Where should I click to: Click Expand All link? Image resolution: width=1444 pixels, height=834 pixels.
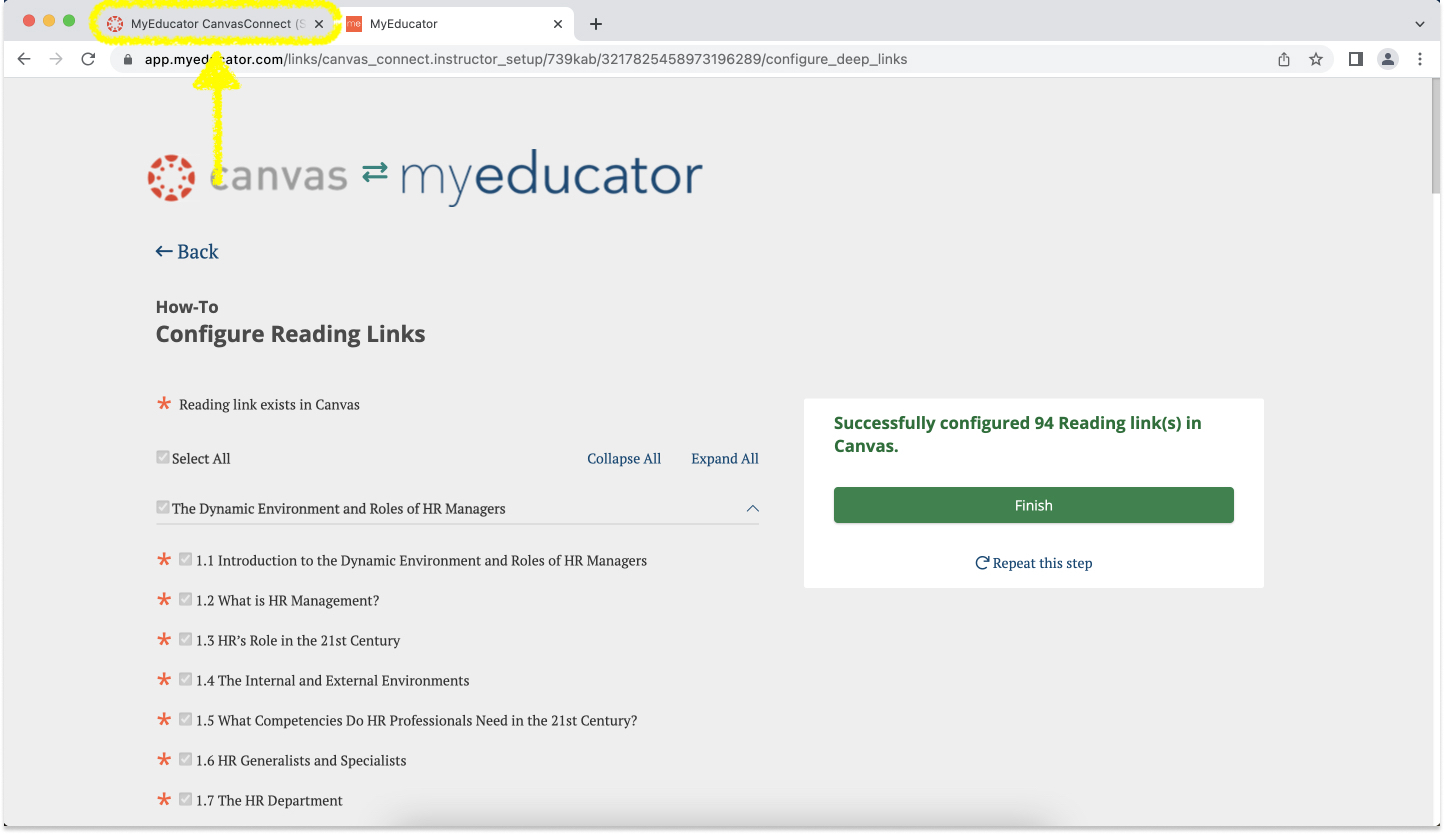point(725,459)
